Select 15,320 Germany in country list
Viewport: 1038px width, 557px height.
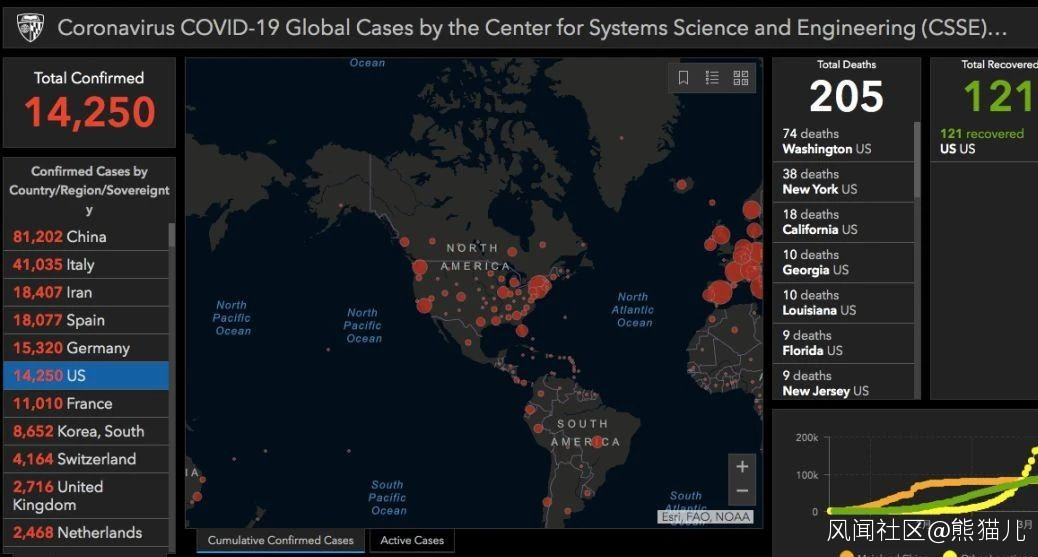(x=86, y=348)
